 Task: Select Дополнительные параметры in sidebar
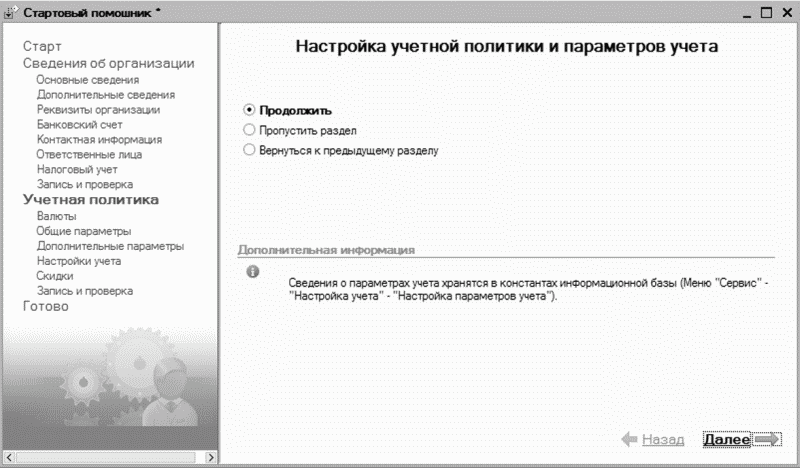click(x=110, y=246)
